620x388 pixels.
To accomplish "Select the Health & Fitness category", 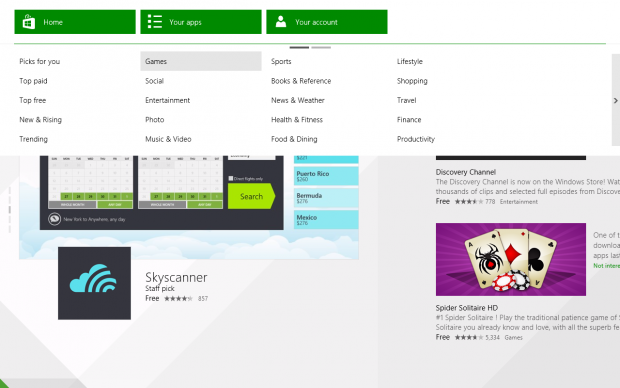I will pyautogui.click(x=297, y=119).
